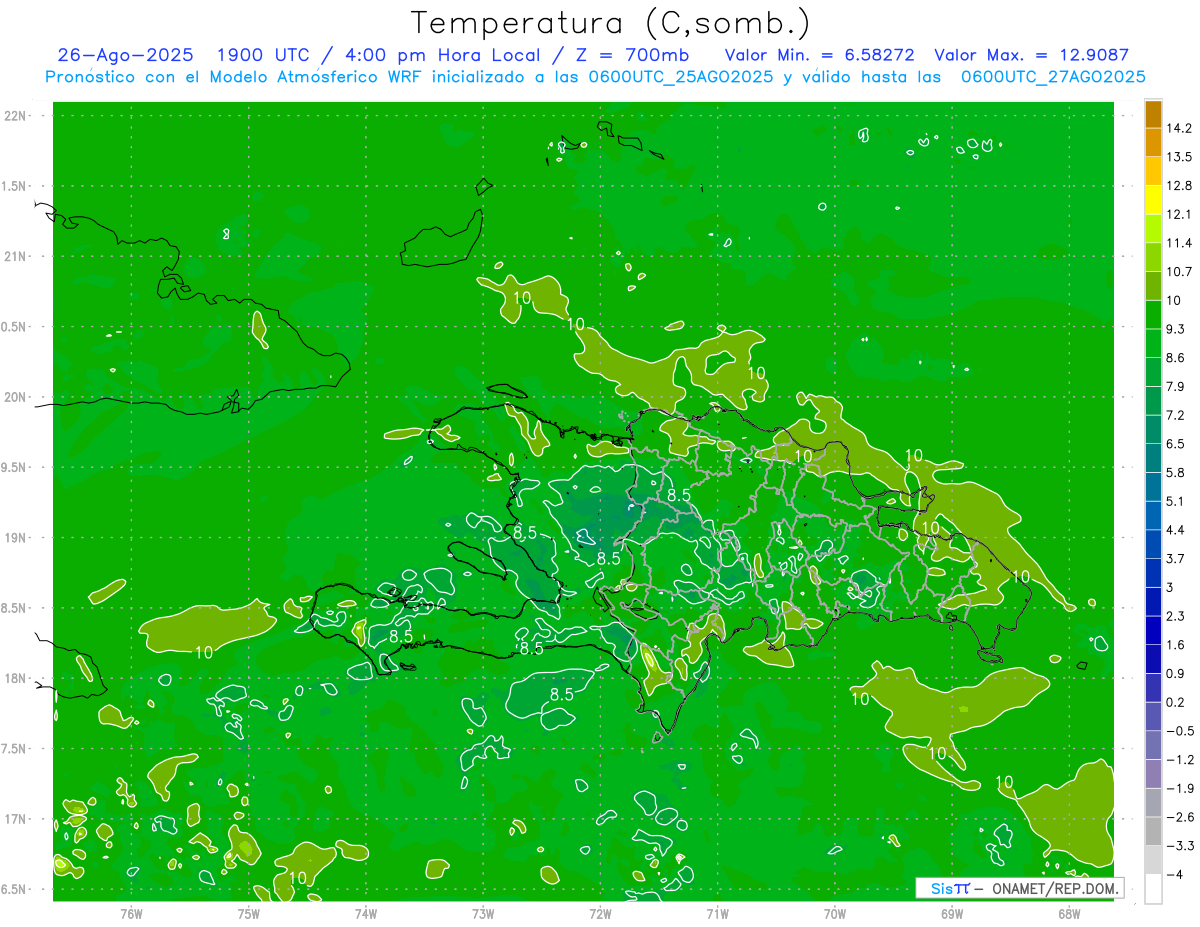Click "Valor Max. = 12.9087" text
The width and height of the screenshot is (1200, 927).
(x=1032, y=55)
